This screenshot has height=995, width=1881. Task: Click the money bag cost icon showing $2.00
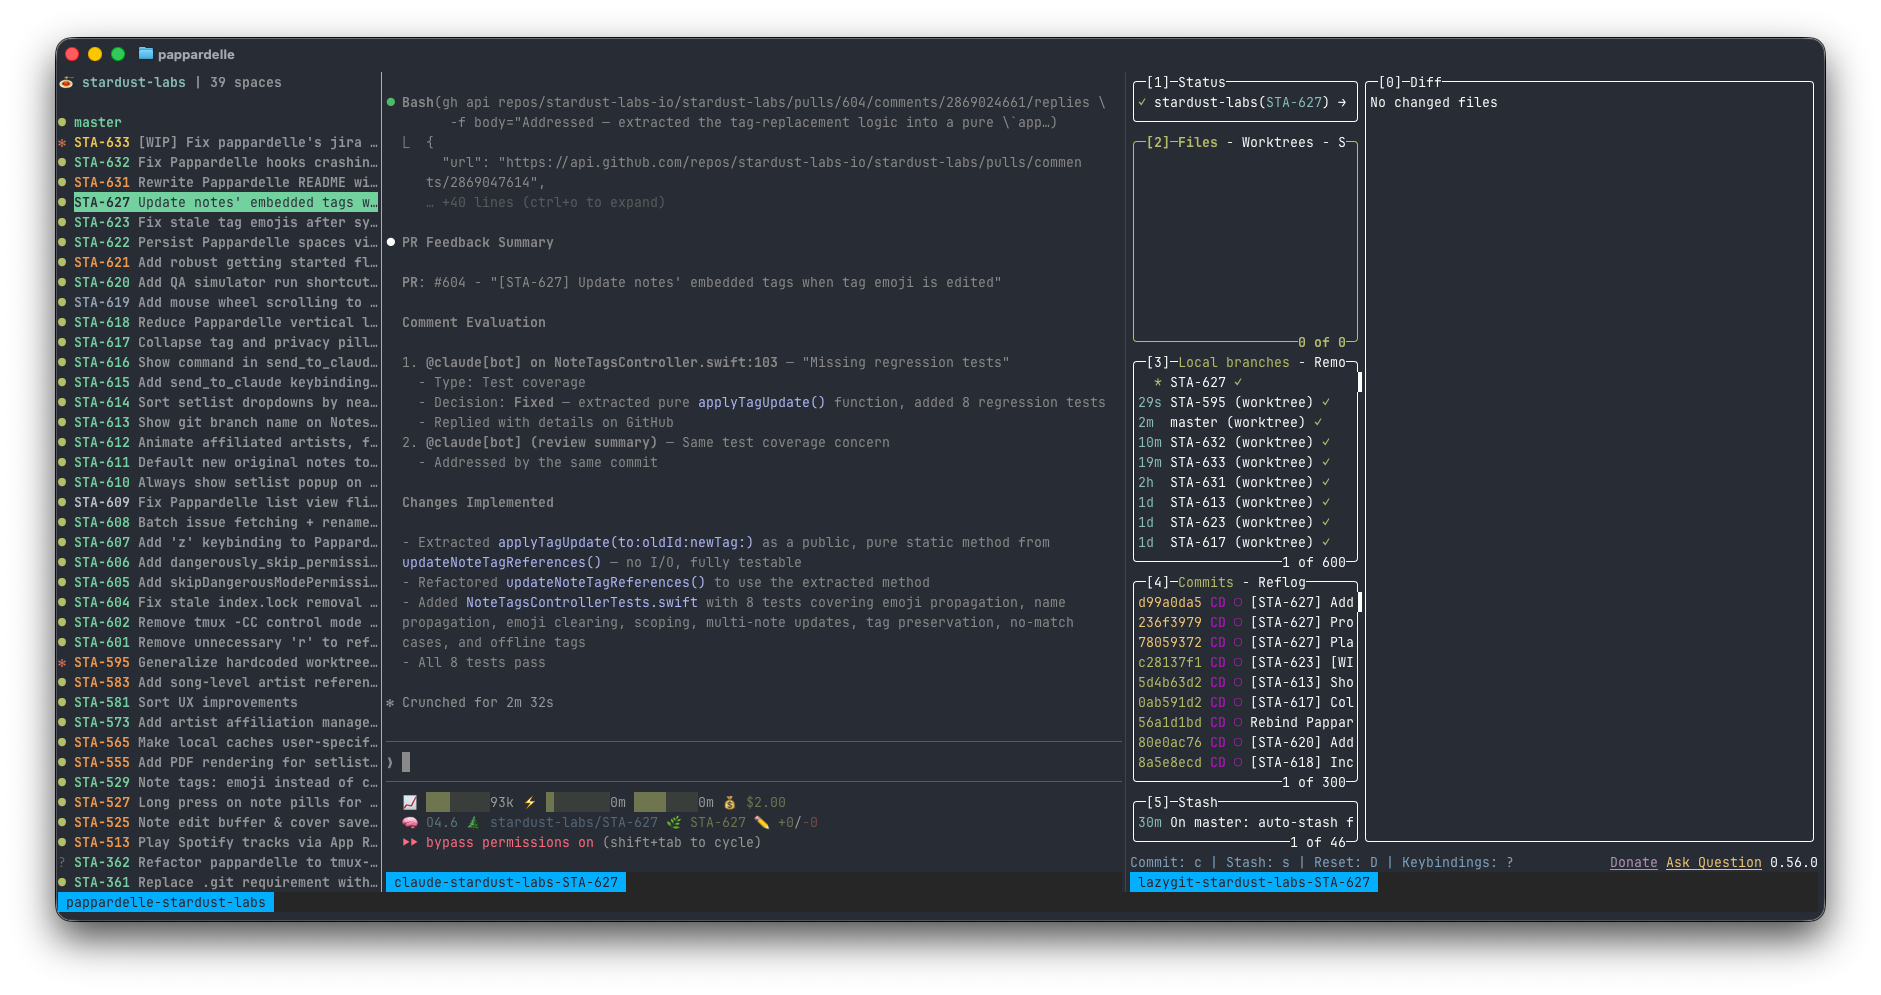pyautogui.click(x=730, y=801)
